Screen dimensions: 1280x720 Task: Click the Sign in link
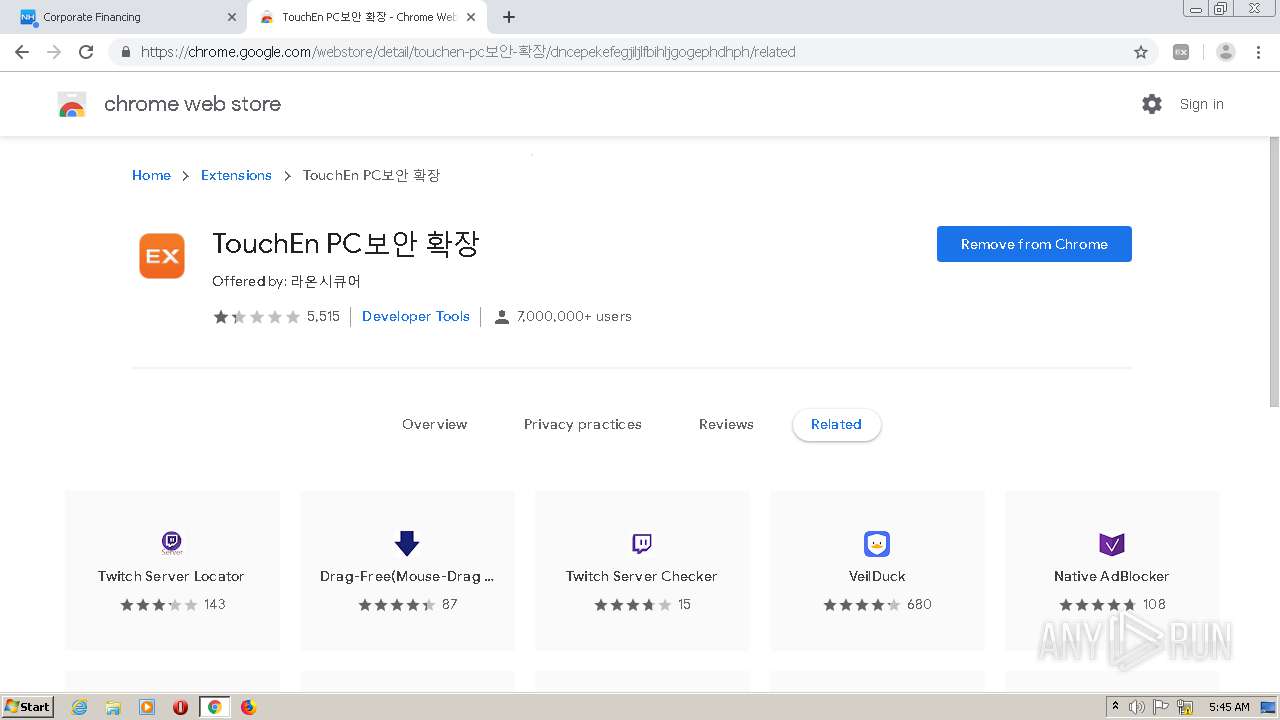tap(1201, 104)
